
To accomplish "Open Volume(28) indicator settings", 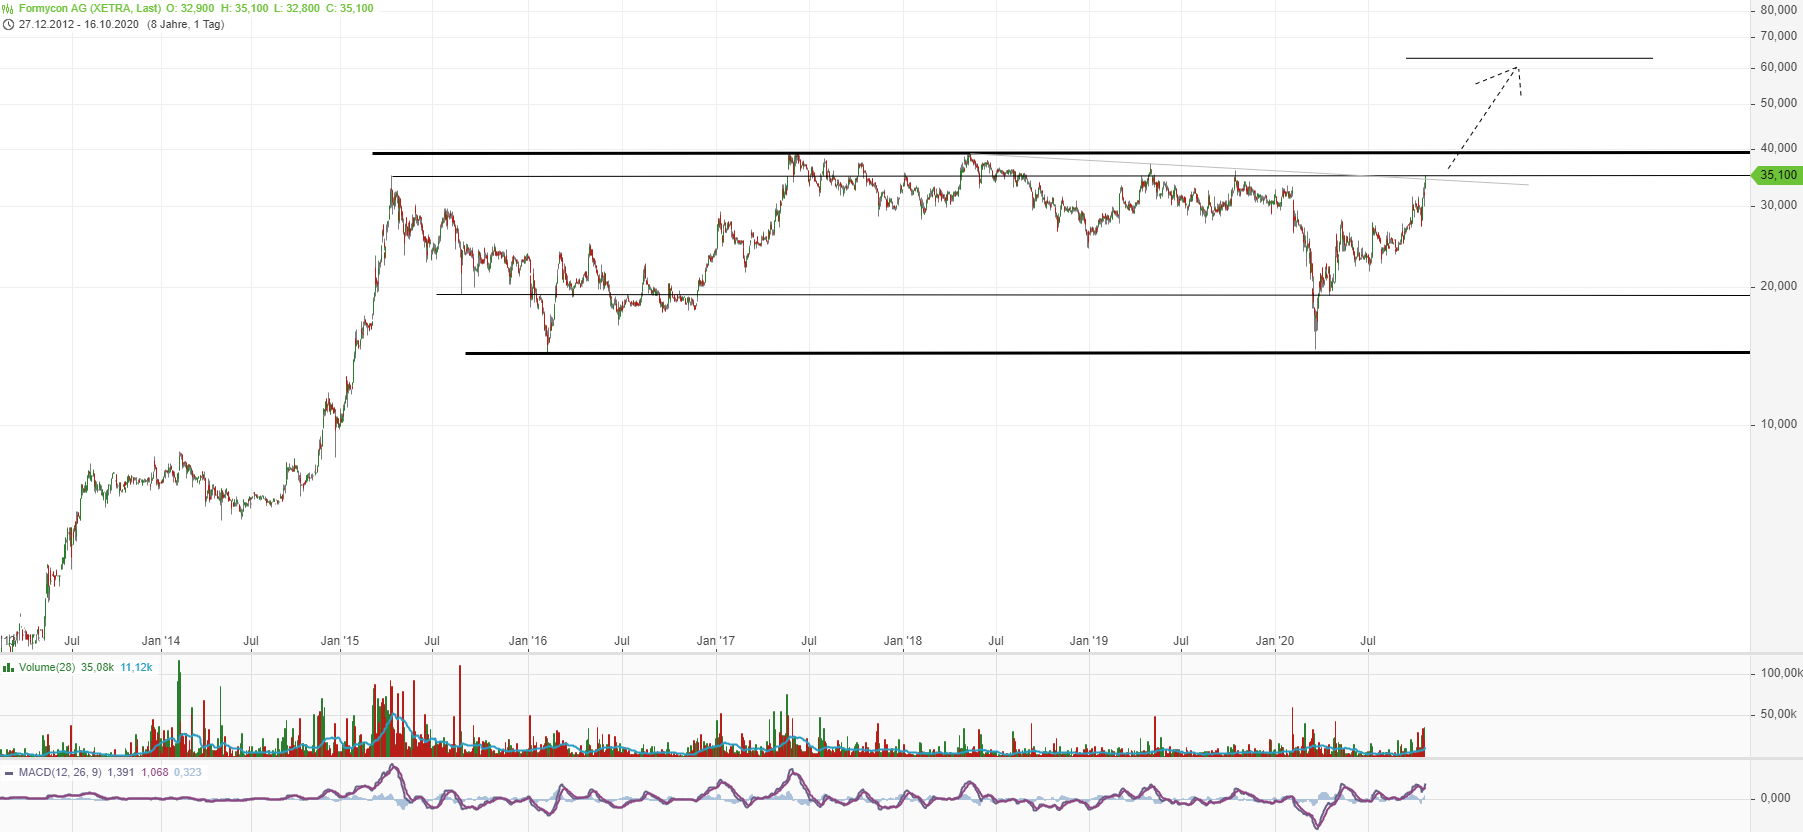I will (47, 667).
